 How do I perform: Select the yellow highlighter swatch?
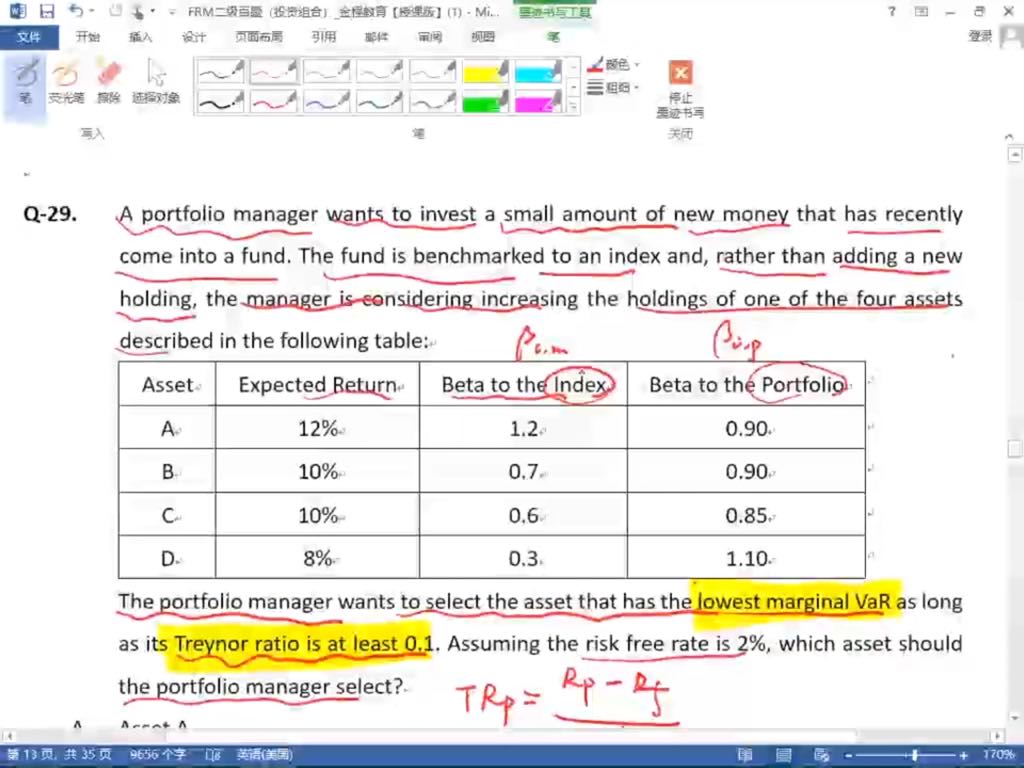click(x=485, y=71)
